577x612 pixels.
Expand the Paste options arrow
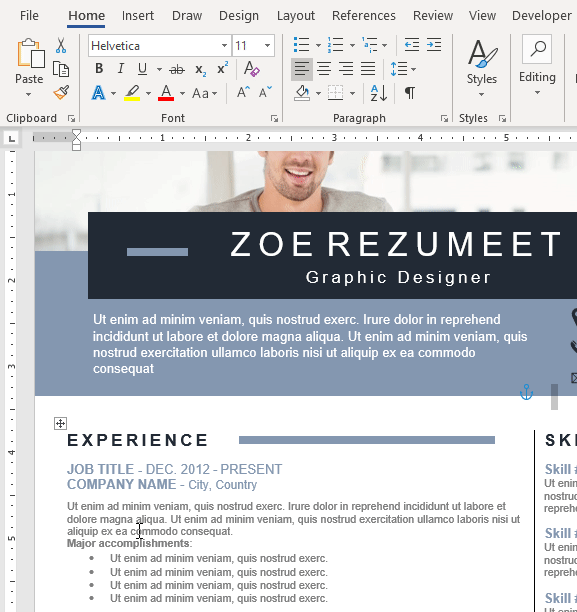(28, 94)
